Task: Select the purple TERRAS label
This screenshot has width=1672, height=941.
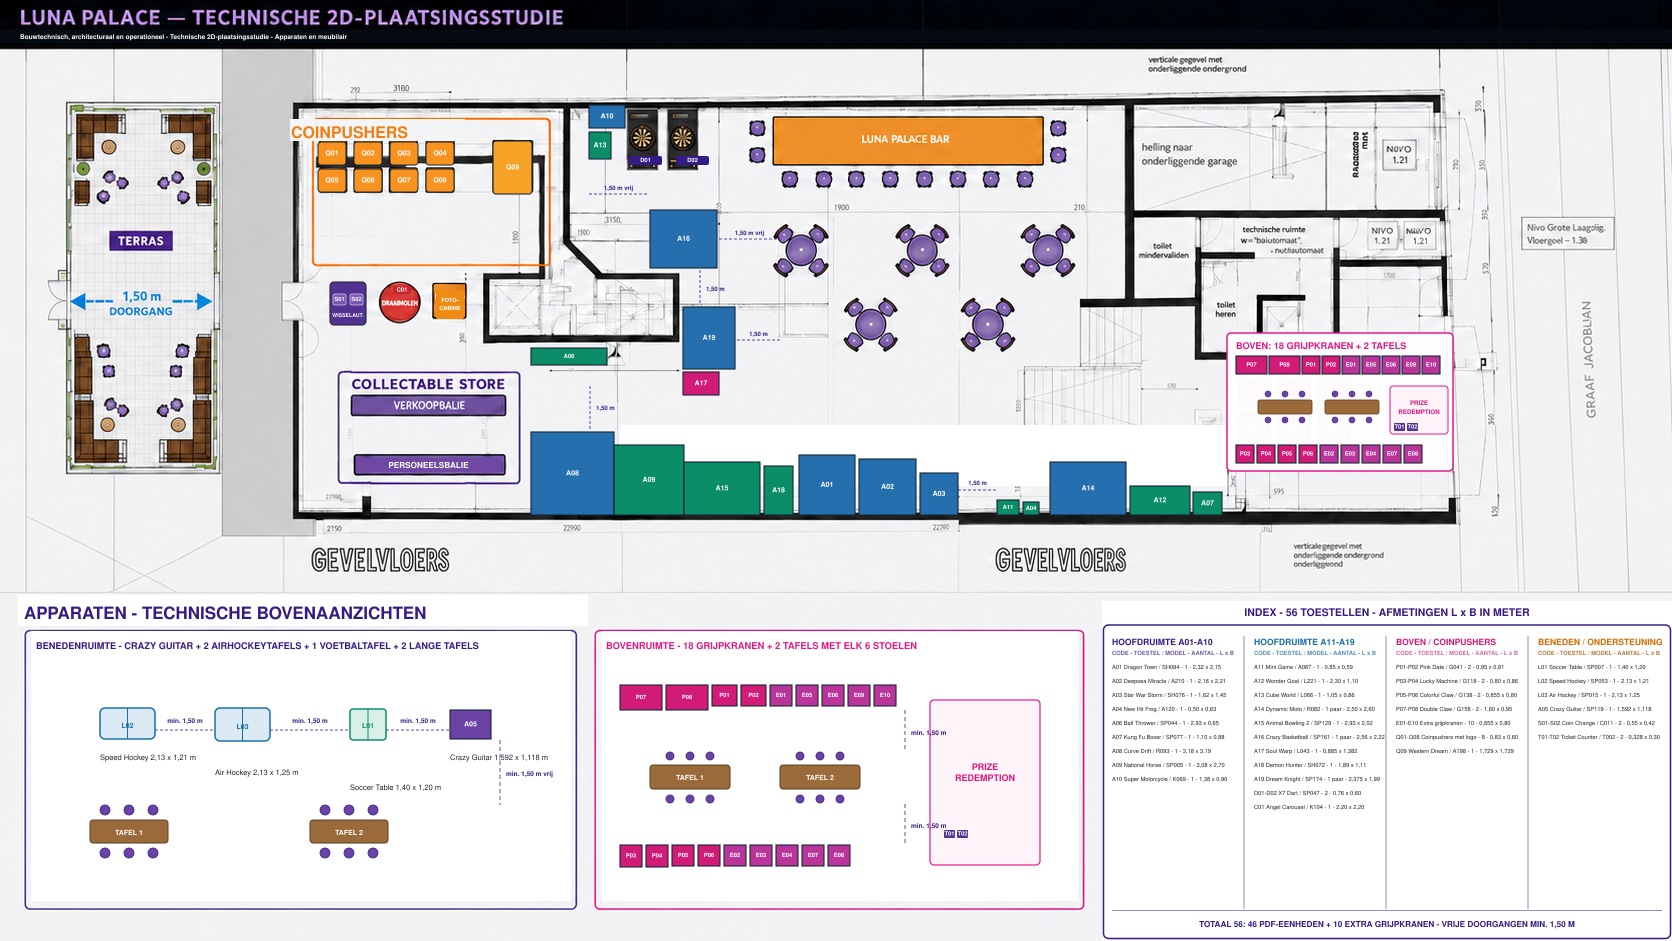Action: click(141, 241)
